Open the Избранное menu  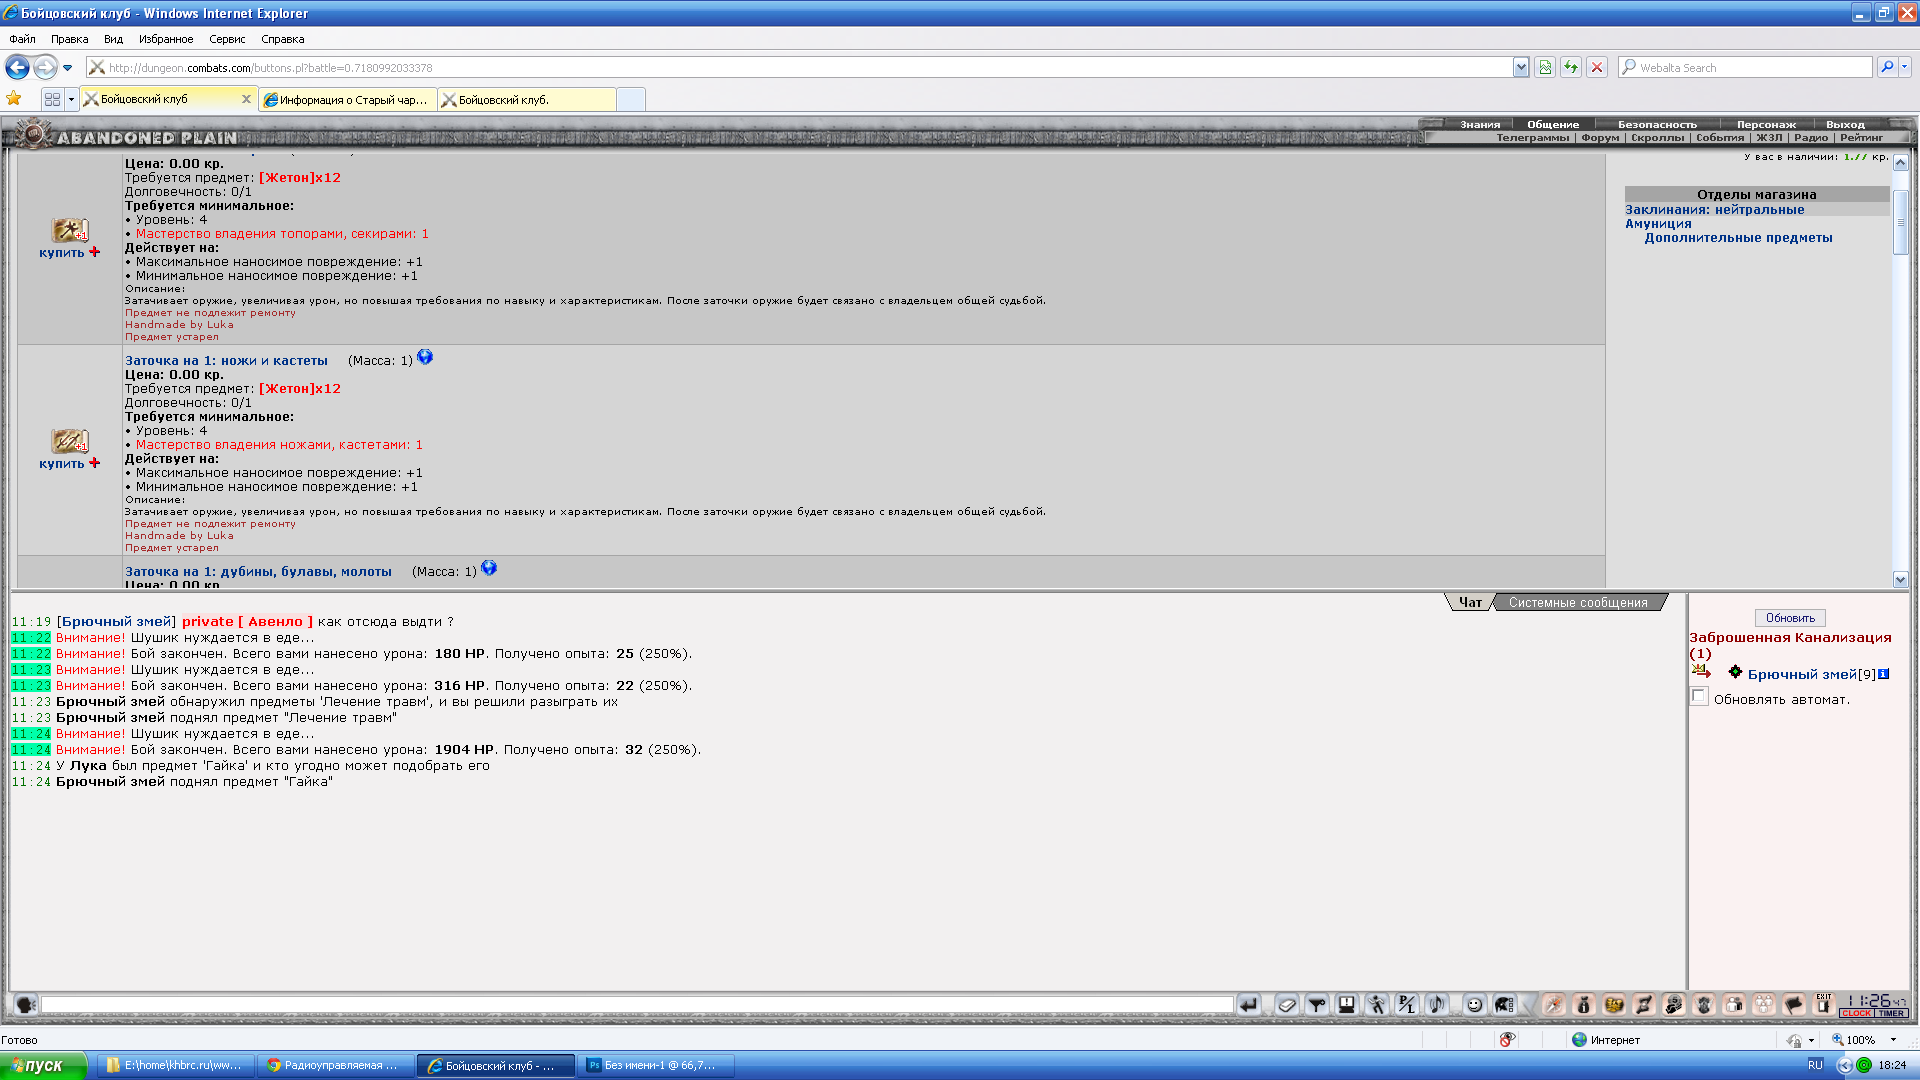pos(166,39)
